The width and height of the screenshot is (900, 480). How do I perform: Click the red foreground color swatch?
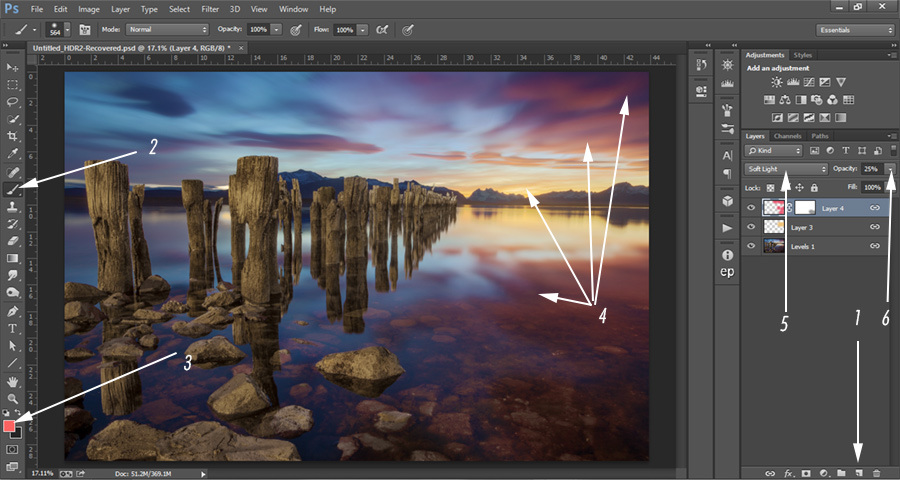[10, 426]
